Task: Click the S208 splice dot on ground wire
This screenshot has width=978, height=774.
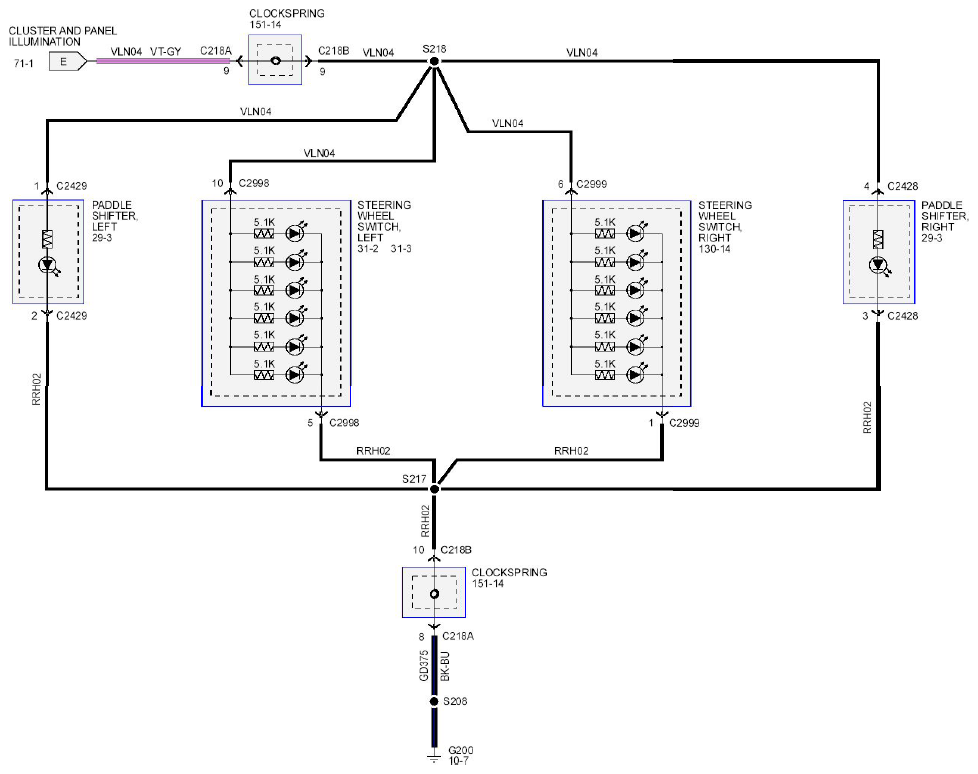Action: point(434,702)
